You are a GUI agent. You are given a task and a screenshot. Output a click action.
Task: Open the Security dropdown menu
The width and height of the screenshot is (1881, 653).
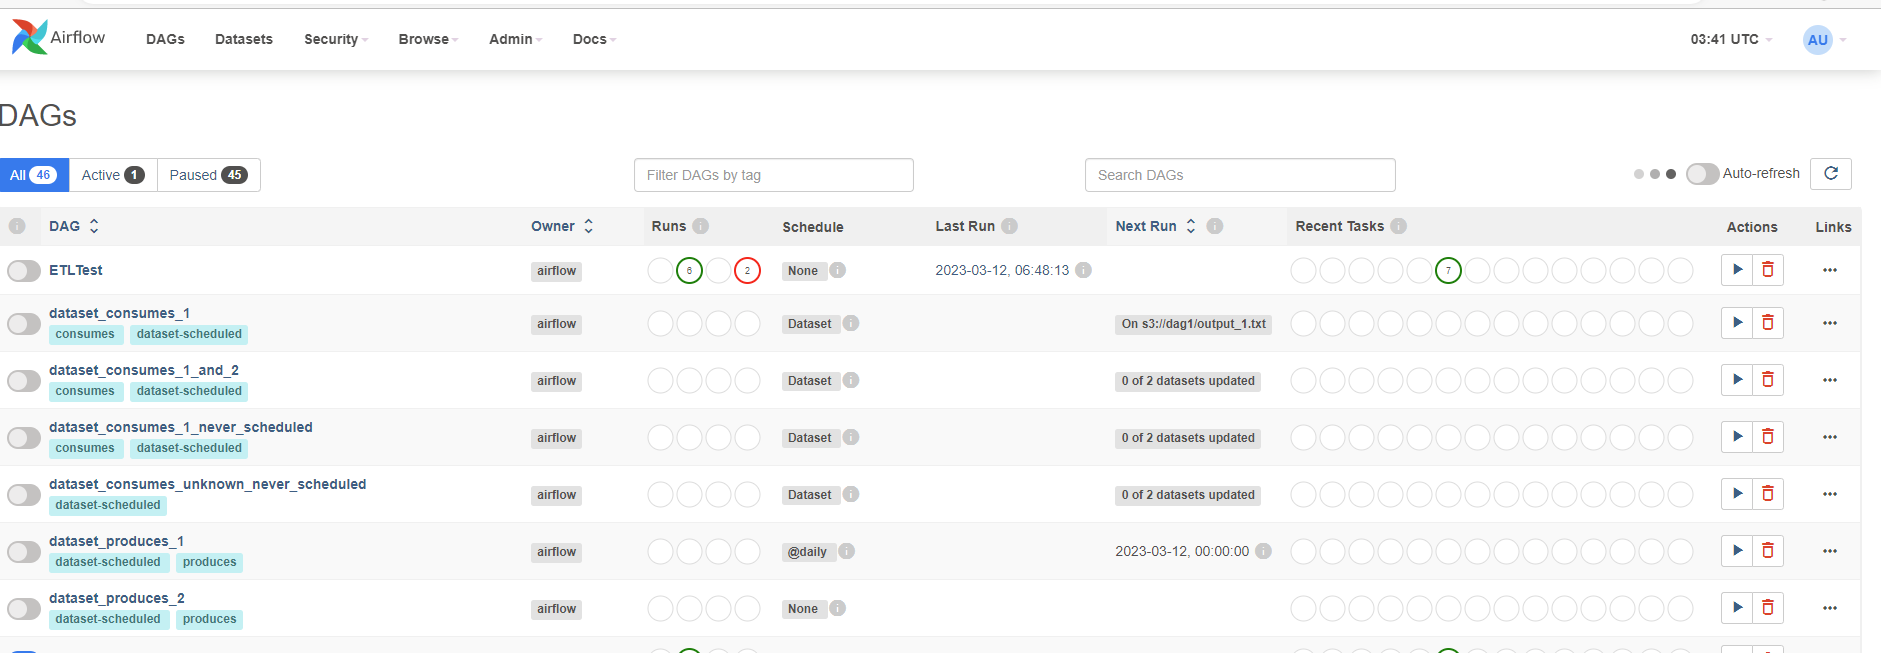pyautogui.click(x=335, y=39)
